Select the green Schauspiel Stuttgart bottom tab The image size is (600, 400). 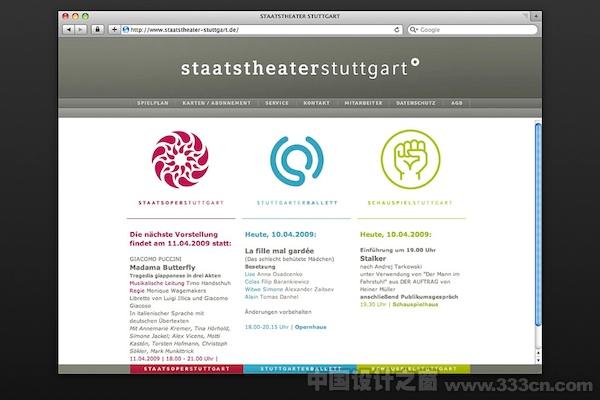click(x=414, y=369)
